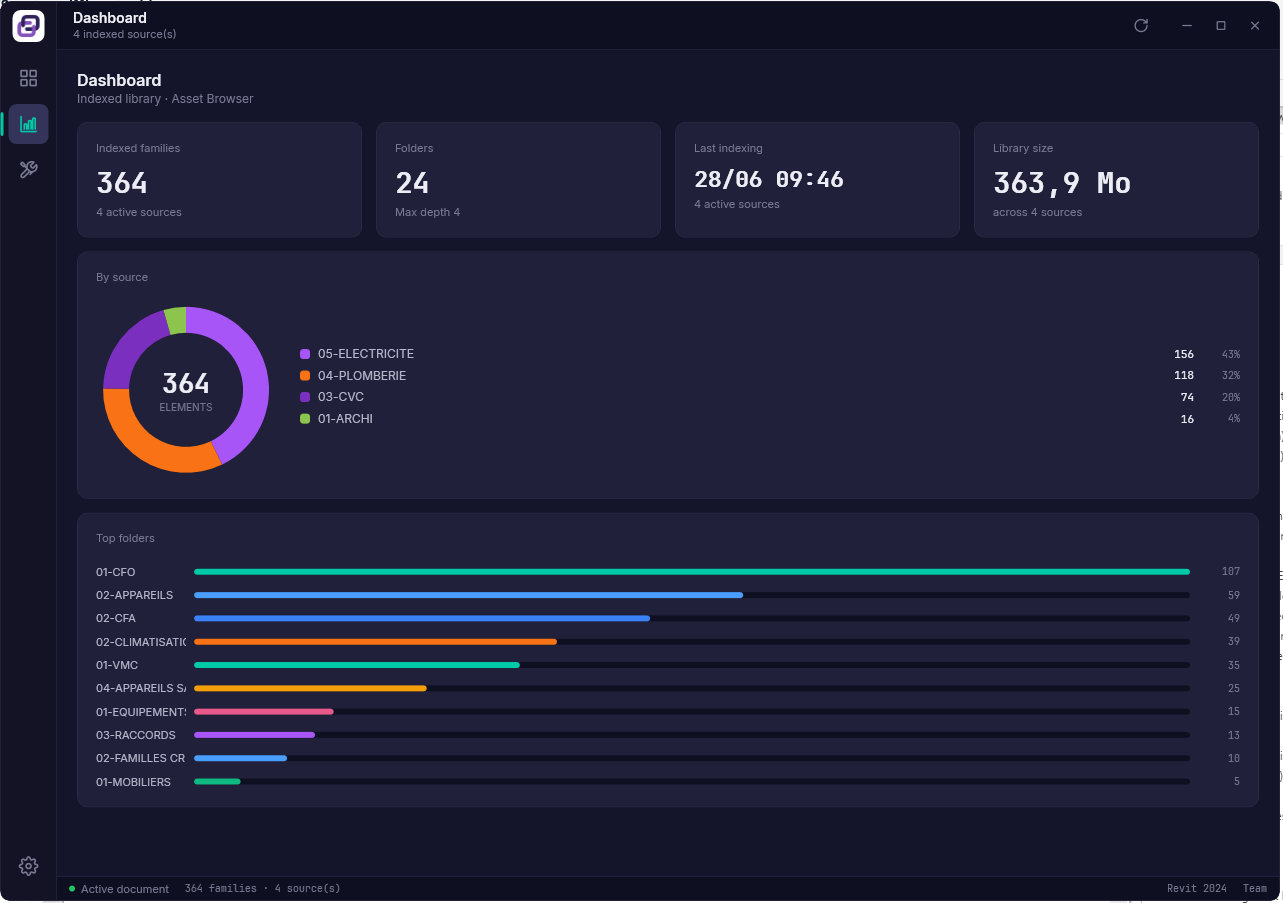Screen dimensions: 1283x903
Task: Select the 01-MOBILIERS folder label
Action: [x=134, y=782]
